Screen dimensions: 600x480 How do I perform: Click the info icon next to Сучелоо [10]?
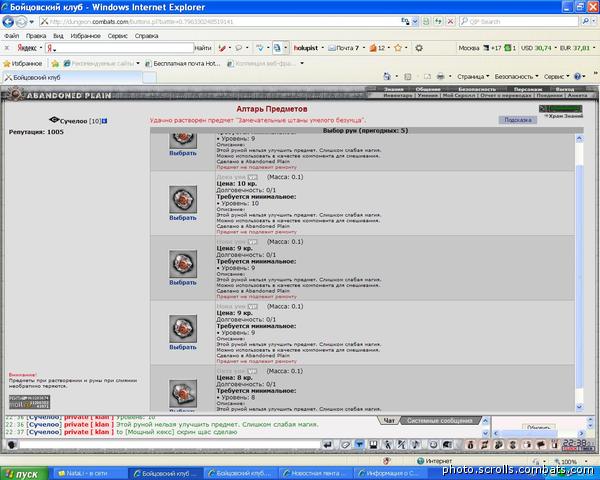click(104, 121)
